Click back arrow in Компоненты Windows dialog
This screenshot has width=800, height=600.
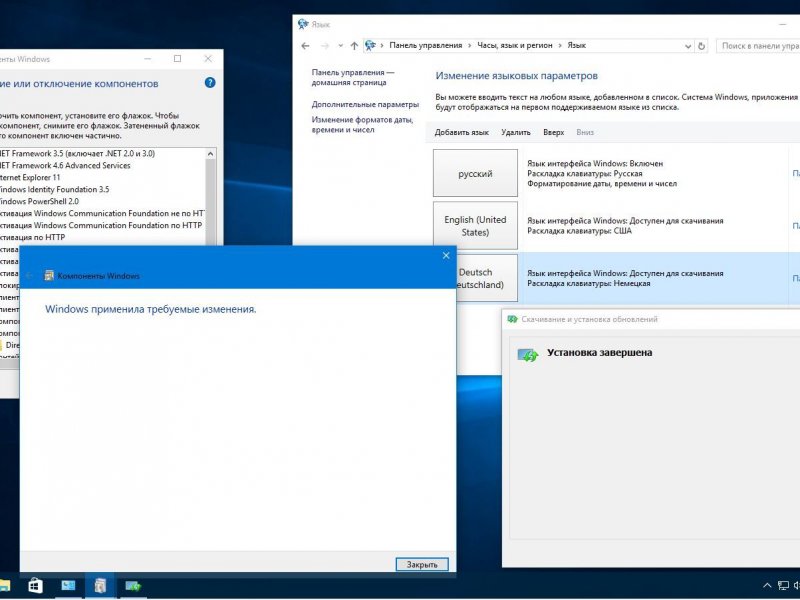click(x=30, y=276)
